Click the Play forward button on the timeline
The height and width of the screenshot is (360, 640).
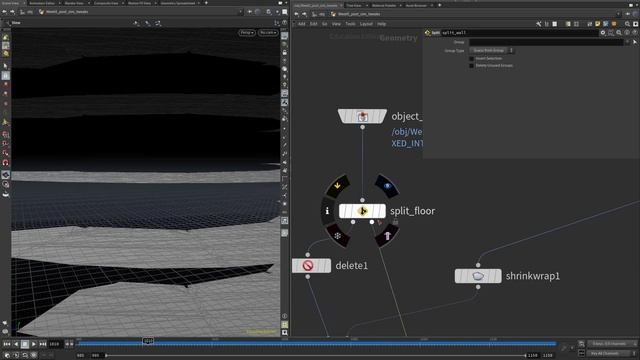click(x=34, y=344)
